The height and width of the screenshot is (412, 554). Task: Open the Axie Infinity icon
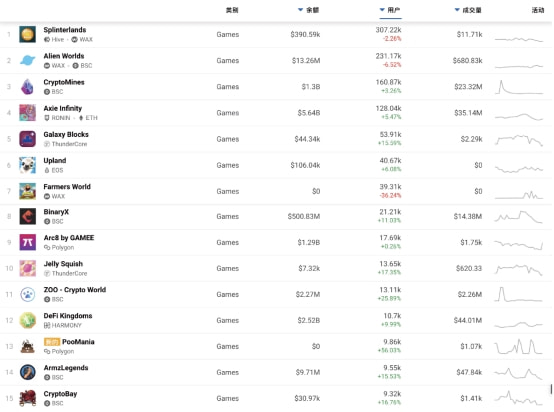(27, 113)
